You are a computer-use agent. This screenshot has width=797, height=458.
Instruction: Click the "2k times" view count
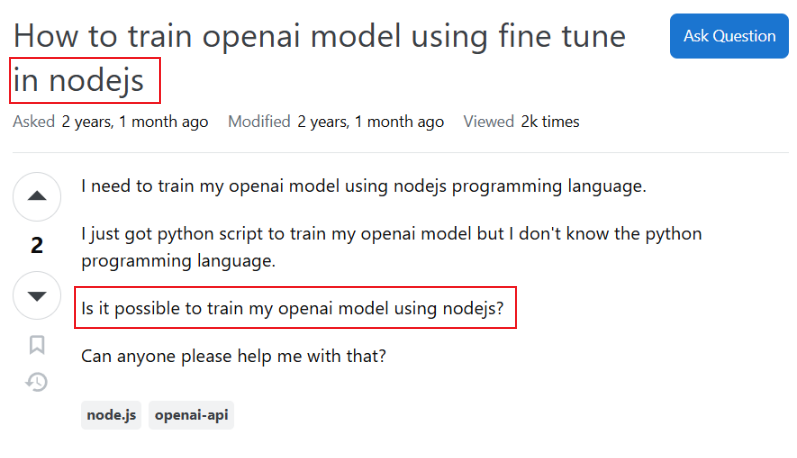click(550, 122)
